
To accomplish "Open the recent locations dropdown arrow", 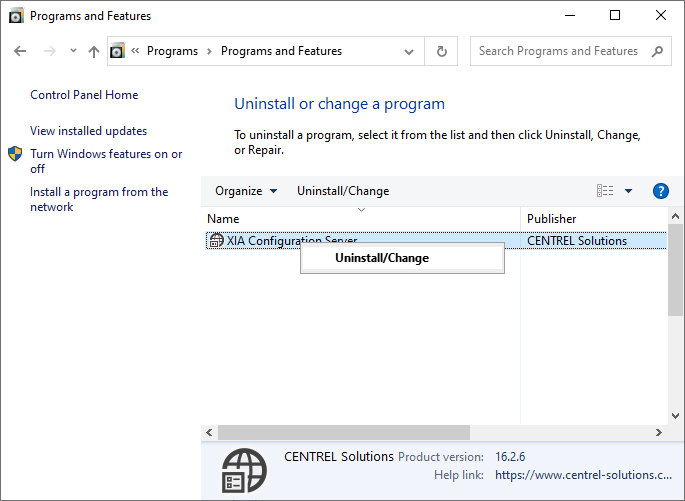I will click(x=73, y=51).
